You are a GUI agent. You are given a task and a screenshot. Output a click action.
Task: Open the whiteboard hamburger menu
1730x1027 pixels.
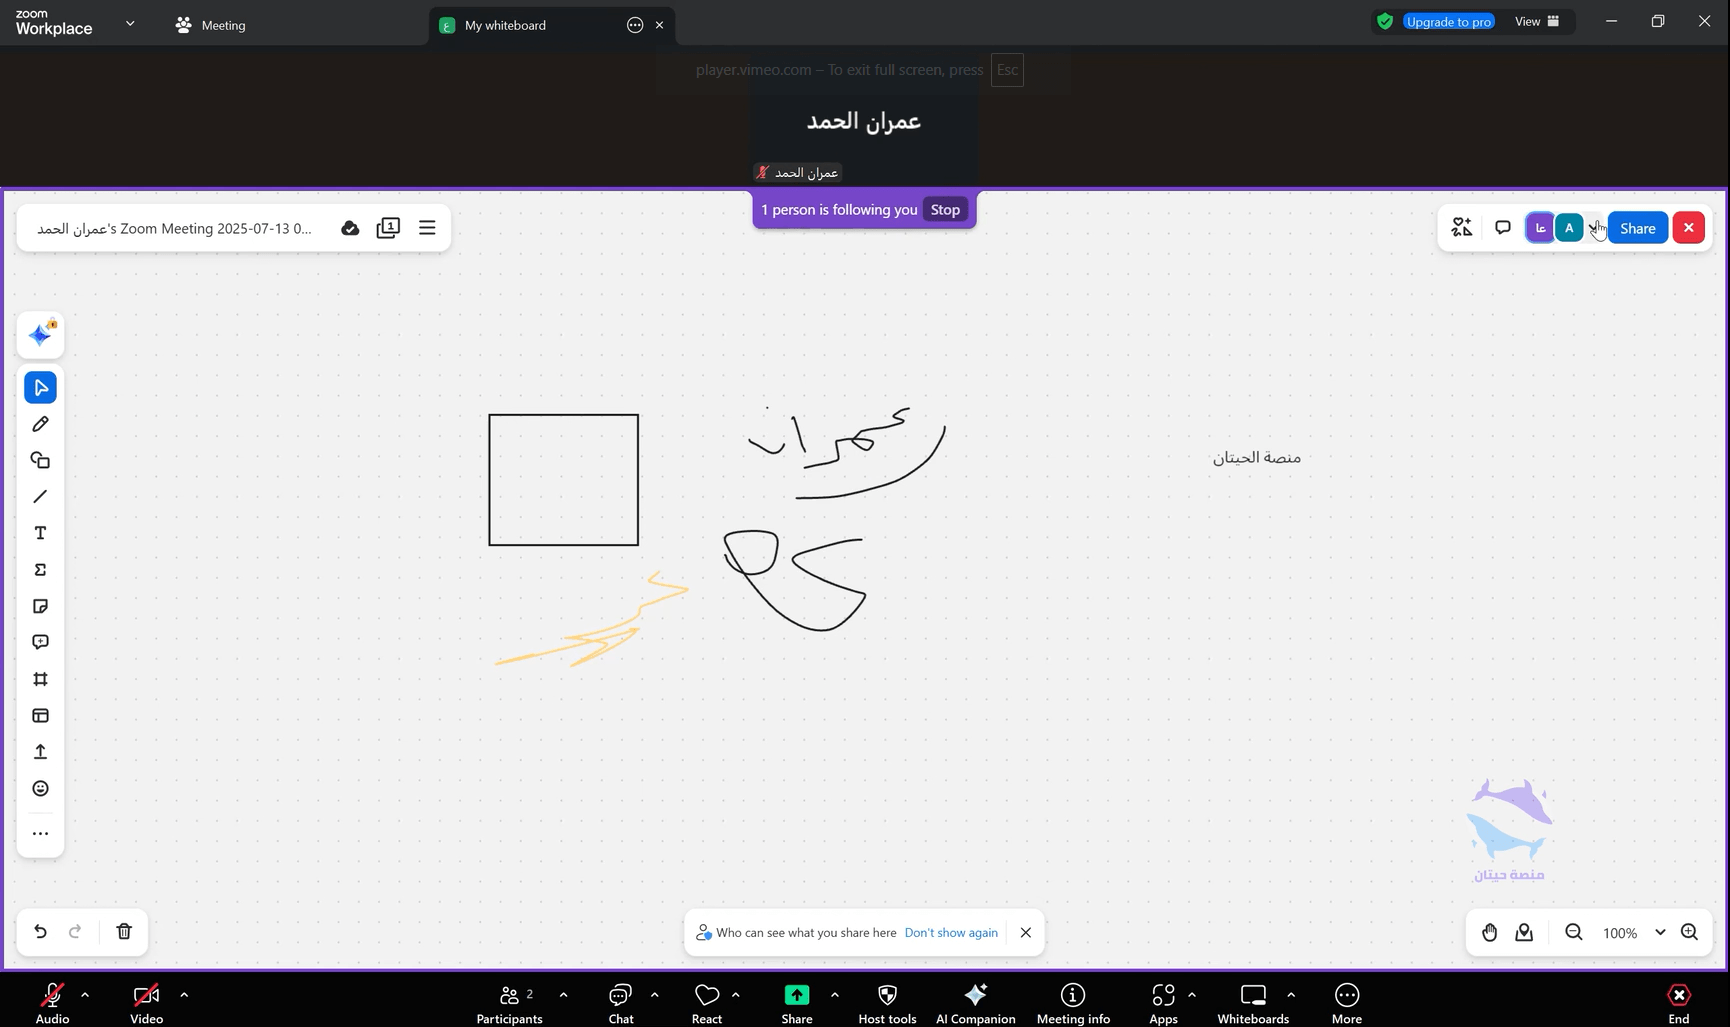tap(427, 228)
